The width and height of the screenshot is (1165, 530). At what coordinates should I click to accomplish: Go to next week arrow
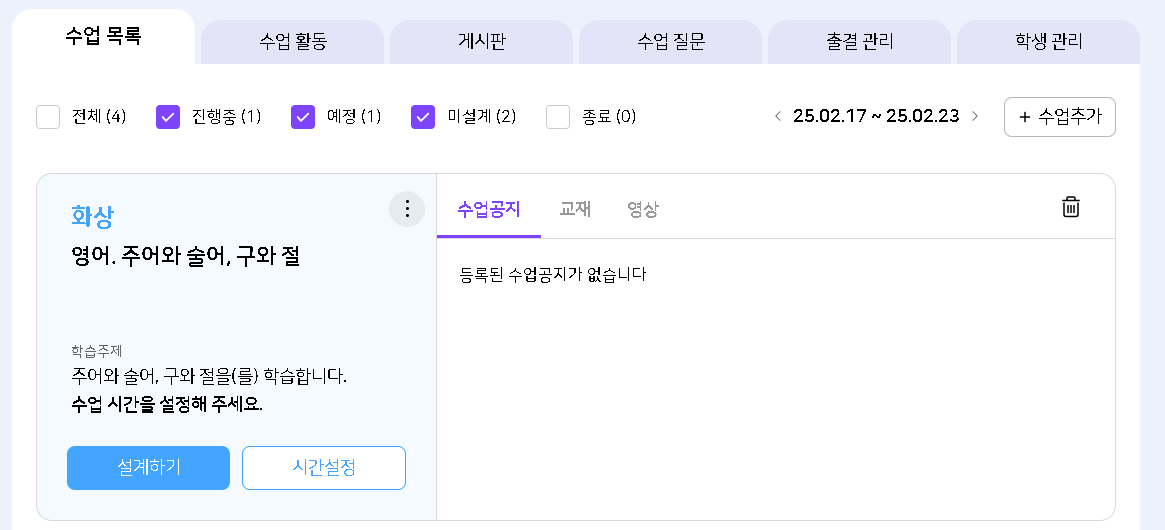975,117
